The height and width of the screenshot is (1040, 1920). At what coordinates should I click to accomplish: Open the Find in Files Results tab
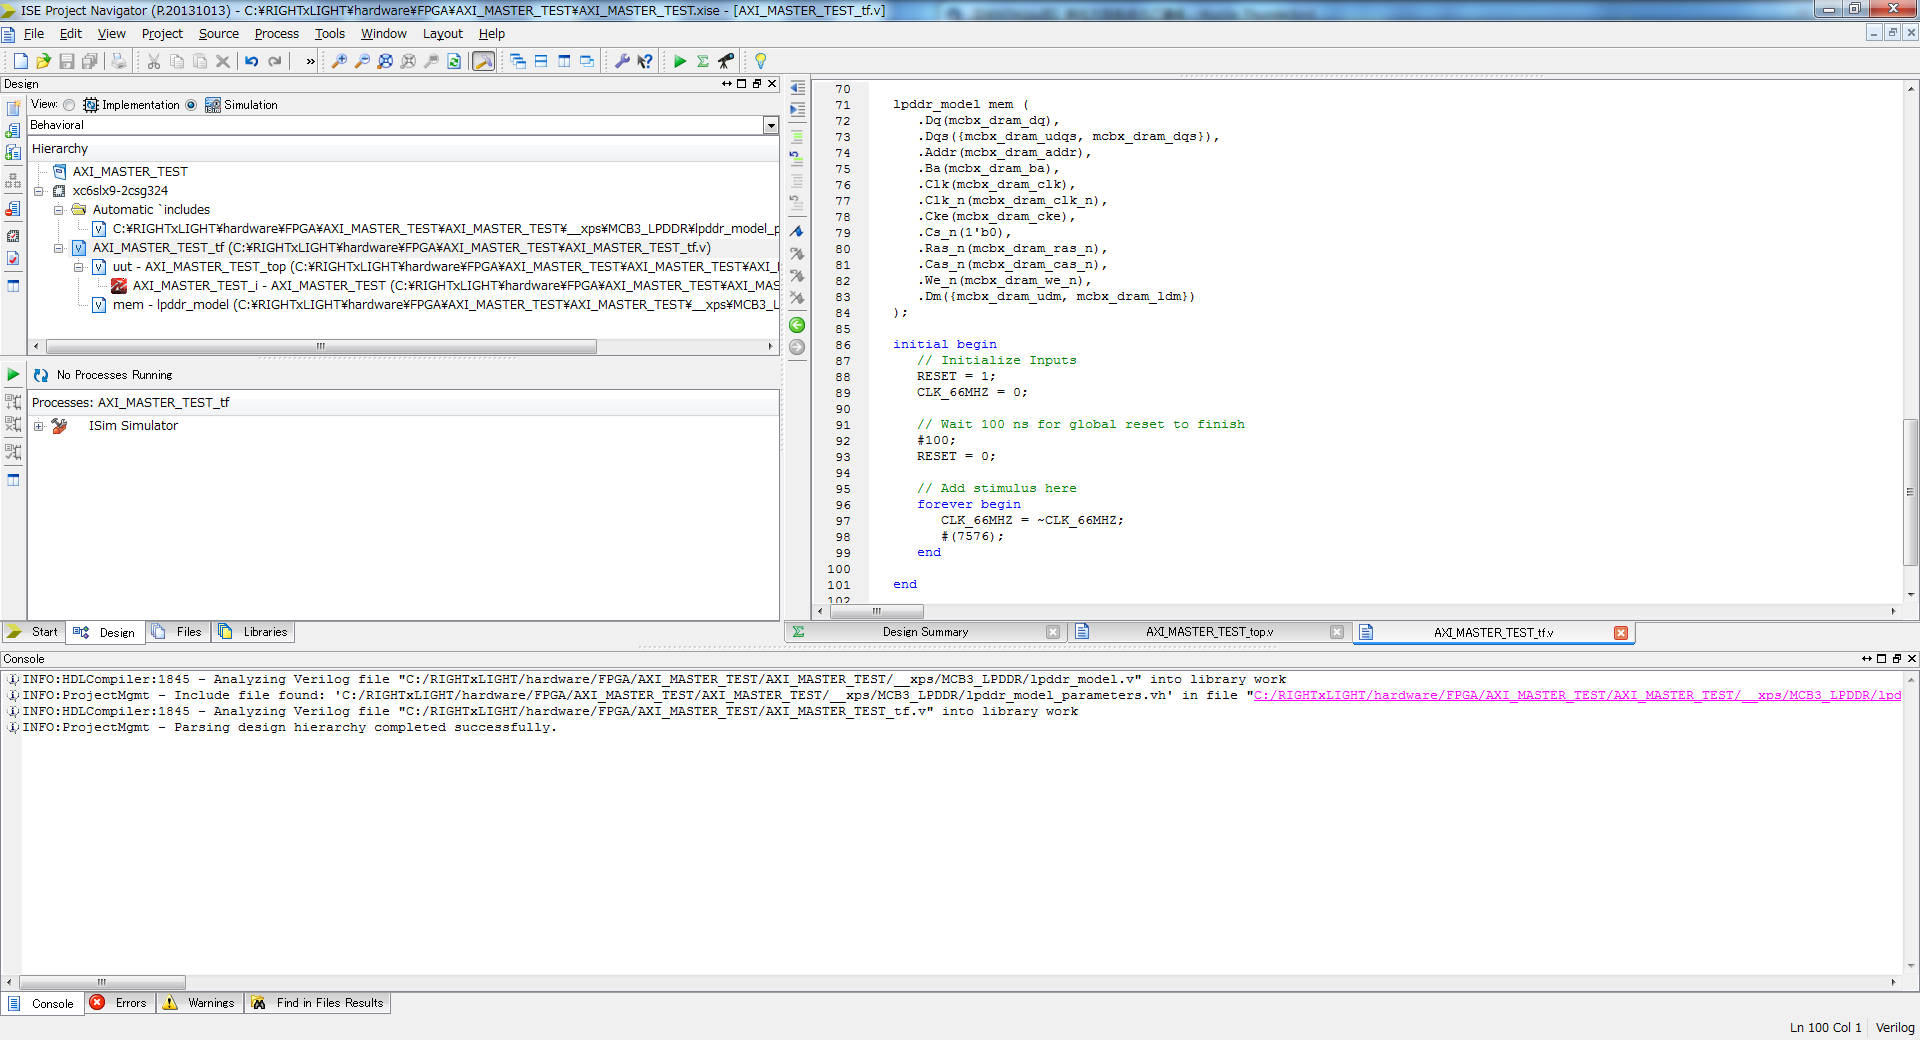[318, 1003]
